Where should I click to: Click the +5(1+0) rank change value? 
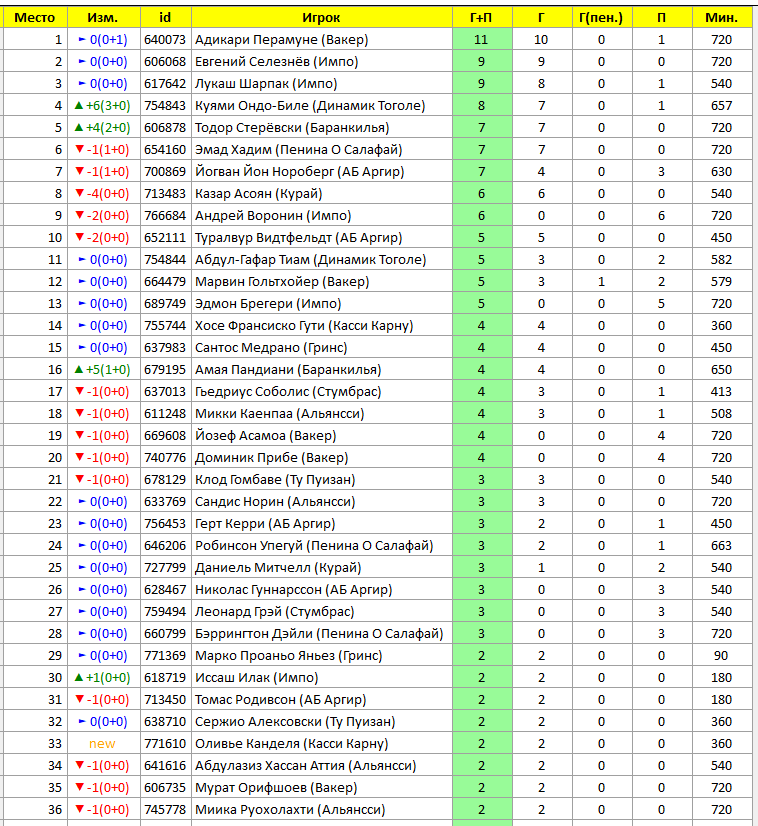click(108, 369)
